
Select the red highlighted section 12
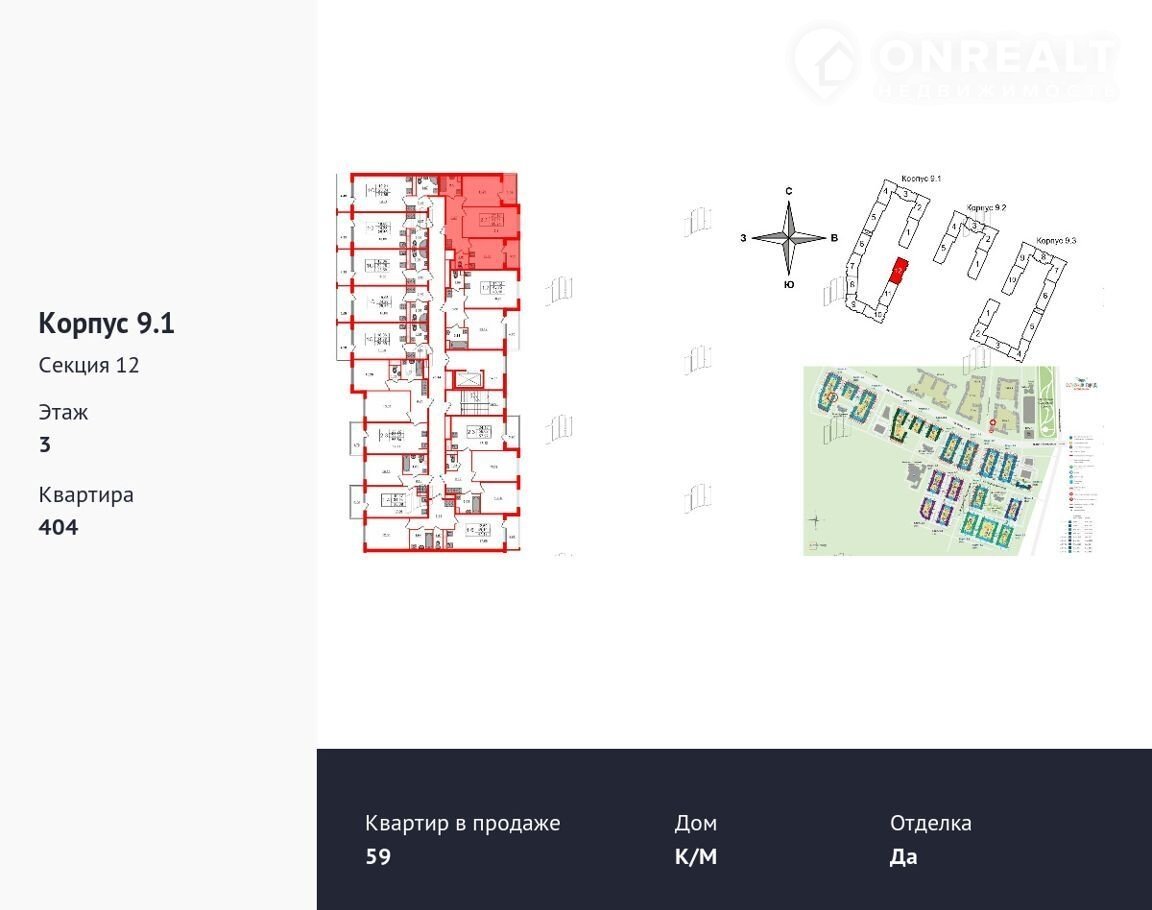coord(898,271)
